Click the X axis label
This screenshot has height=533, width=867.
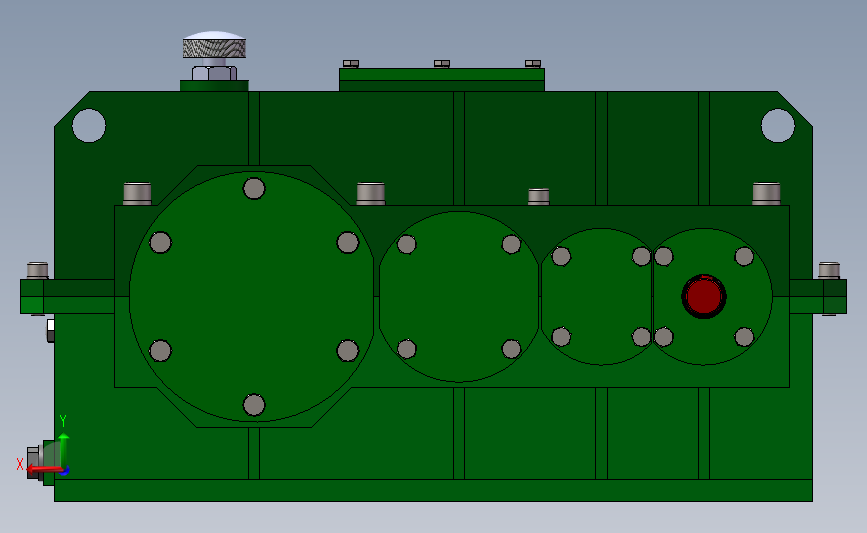tap(20, 464)
